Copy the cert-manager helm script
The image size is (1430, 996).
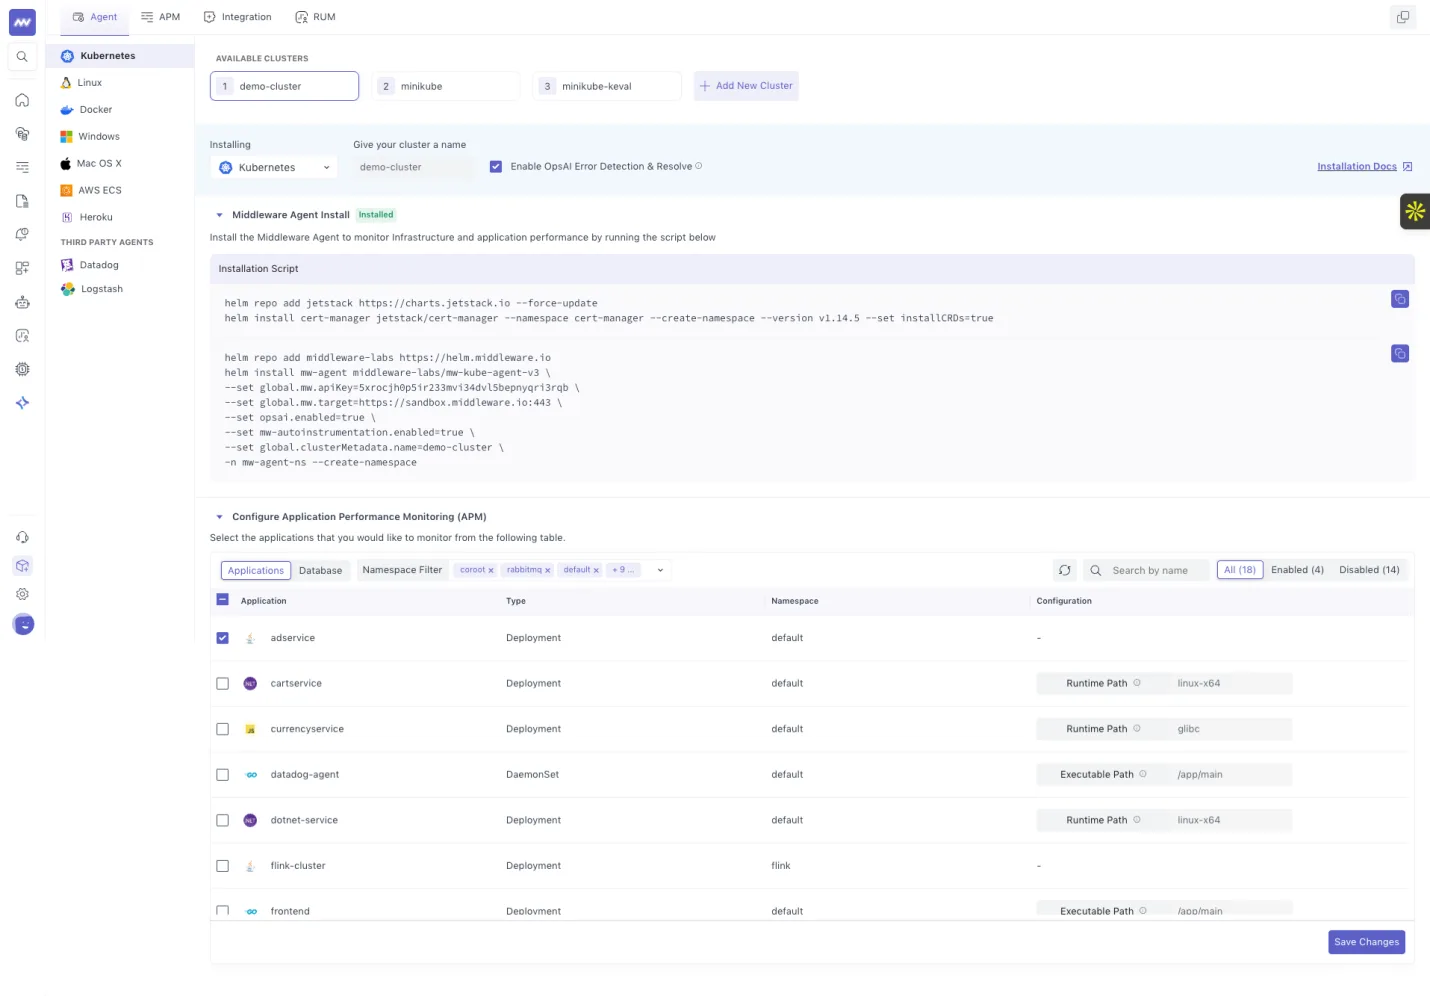(1400, 299)
